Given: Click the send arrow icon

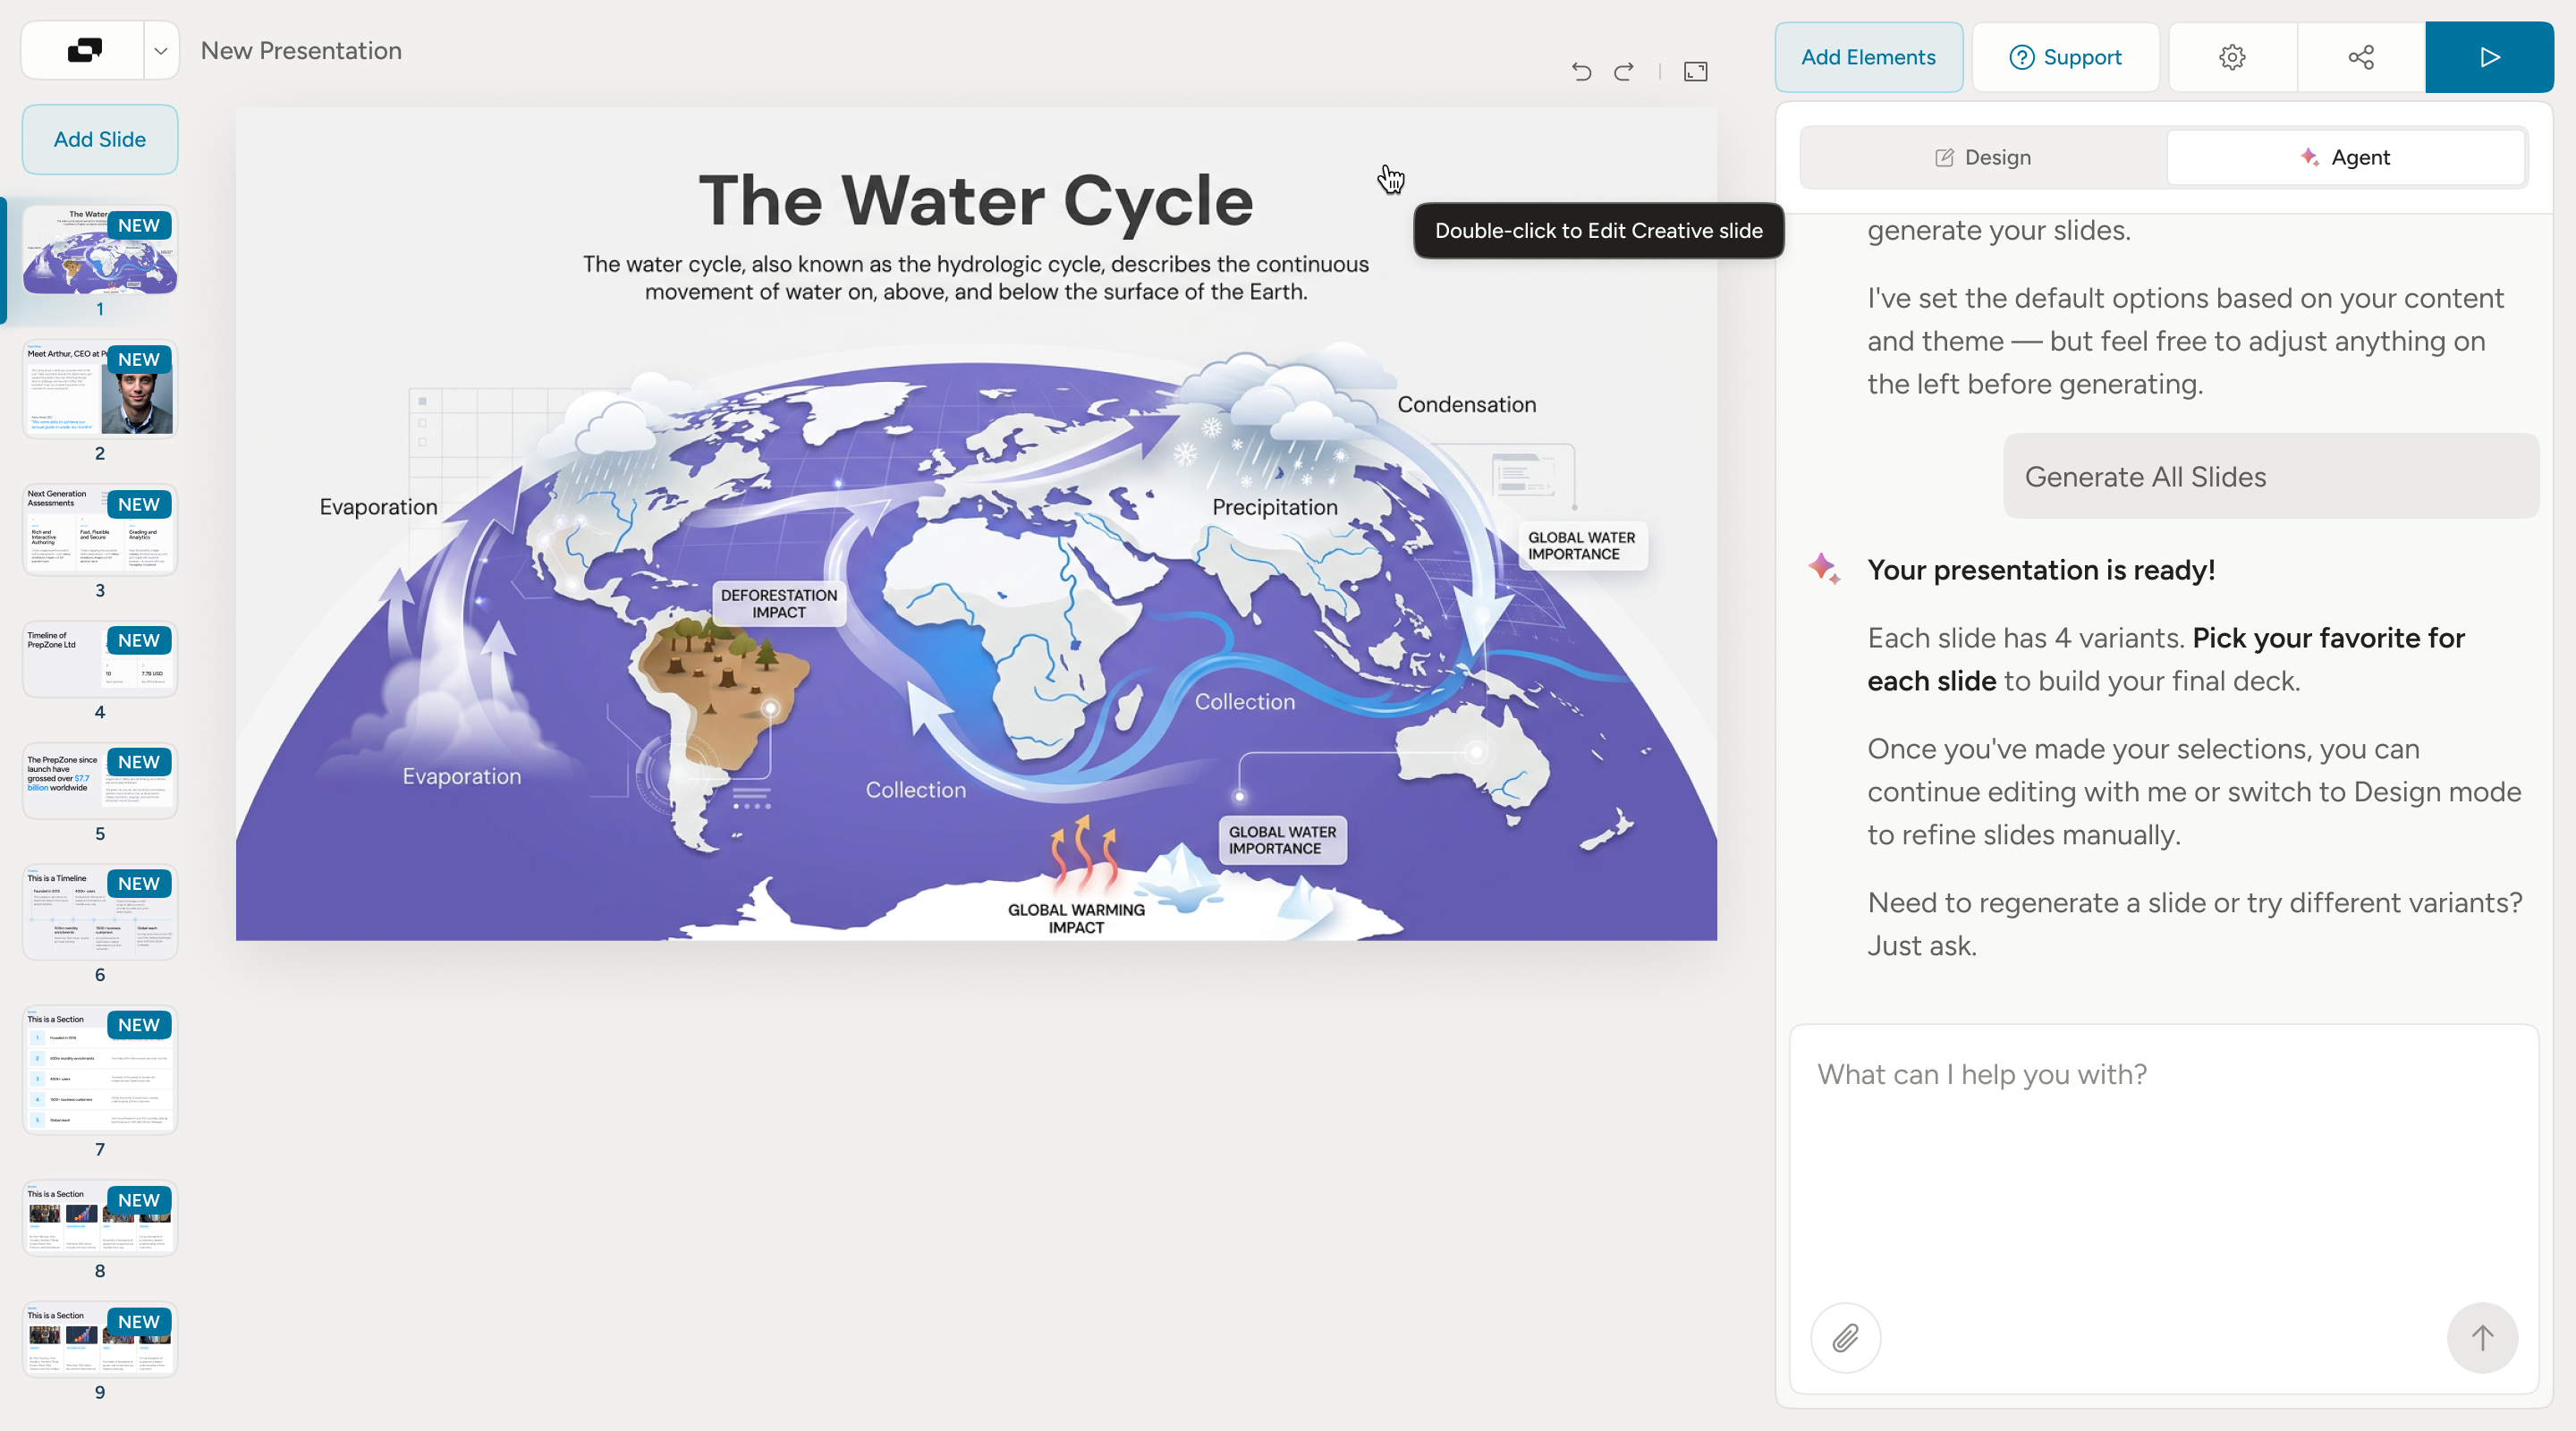Looking at the screenshot, I should point(2482,1337).
